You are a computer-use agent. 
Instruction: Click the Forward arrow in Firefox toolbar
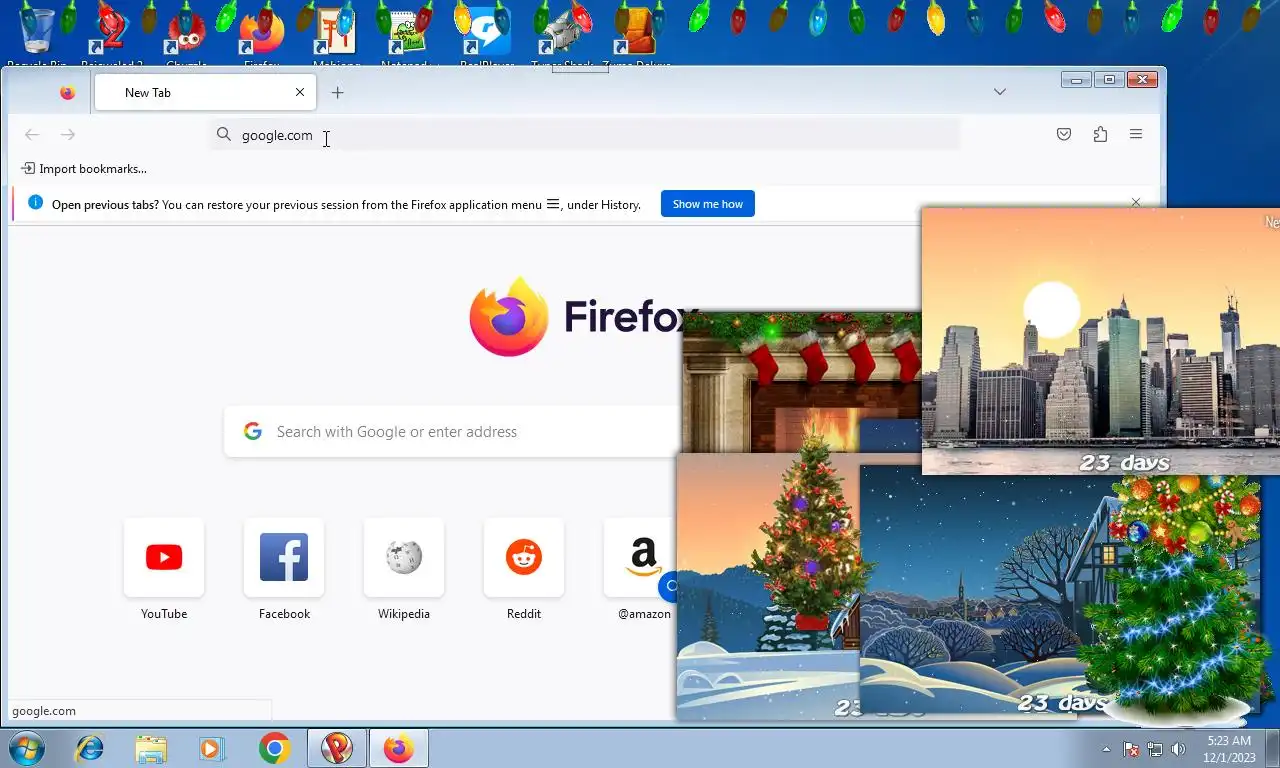[x=68, y=134]
